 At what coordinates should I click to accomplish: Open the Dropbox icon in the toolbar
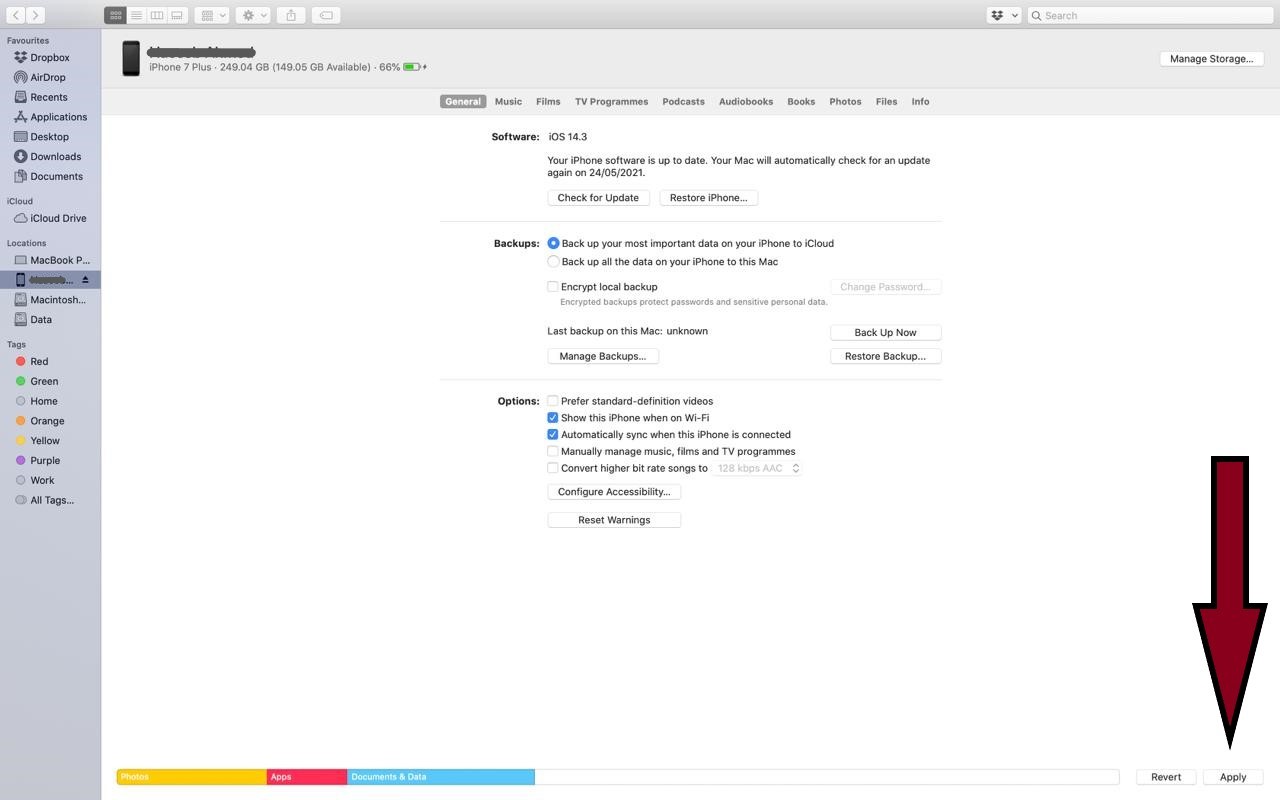(996, 15)
